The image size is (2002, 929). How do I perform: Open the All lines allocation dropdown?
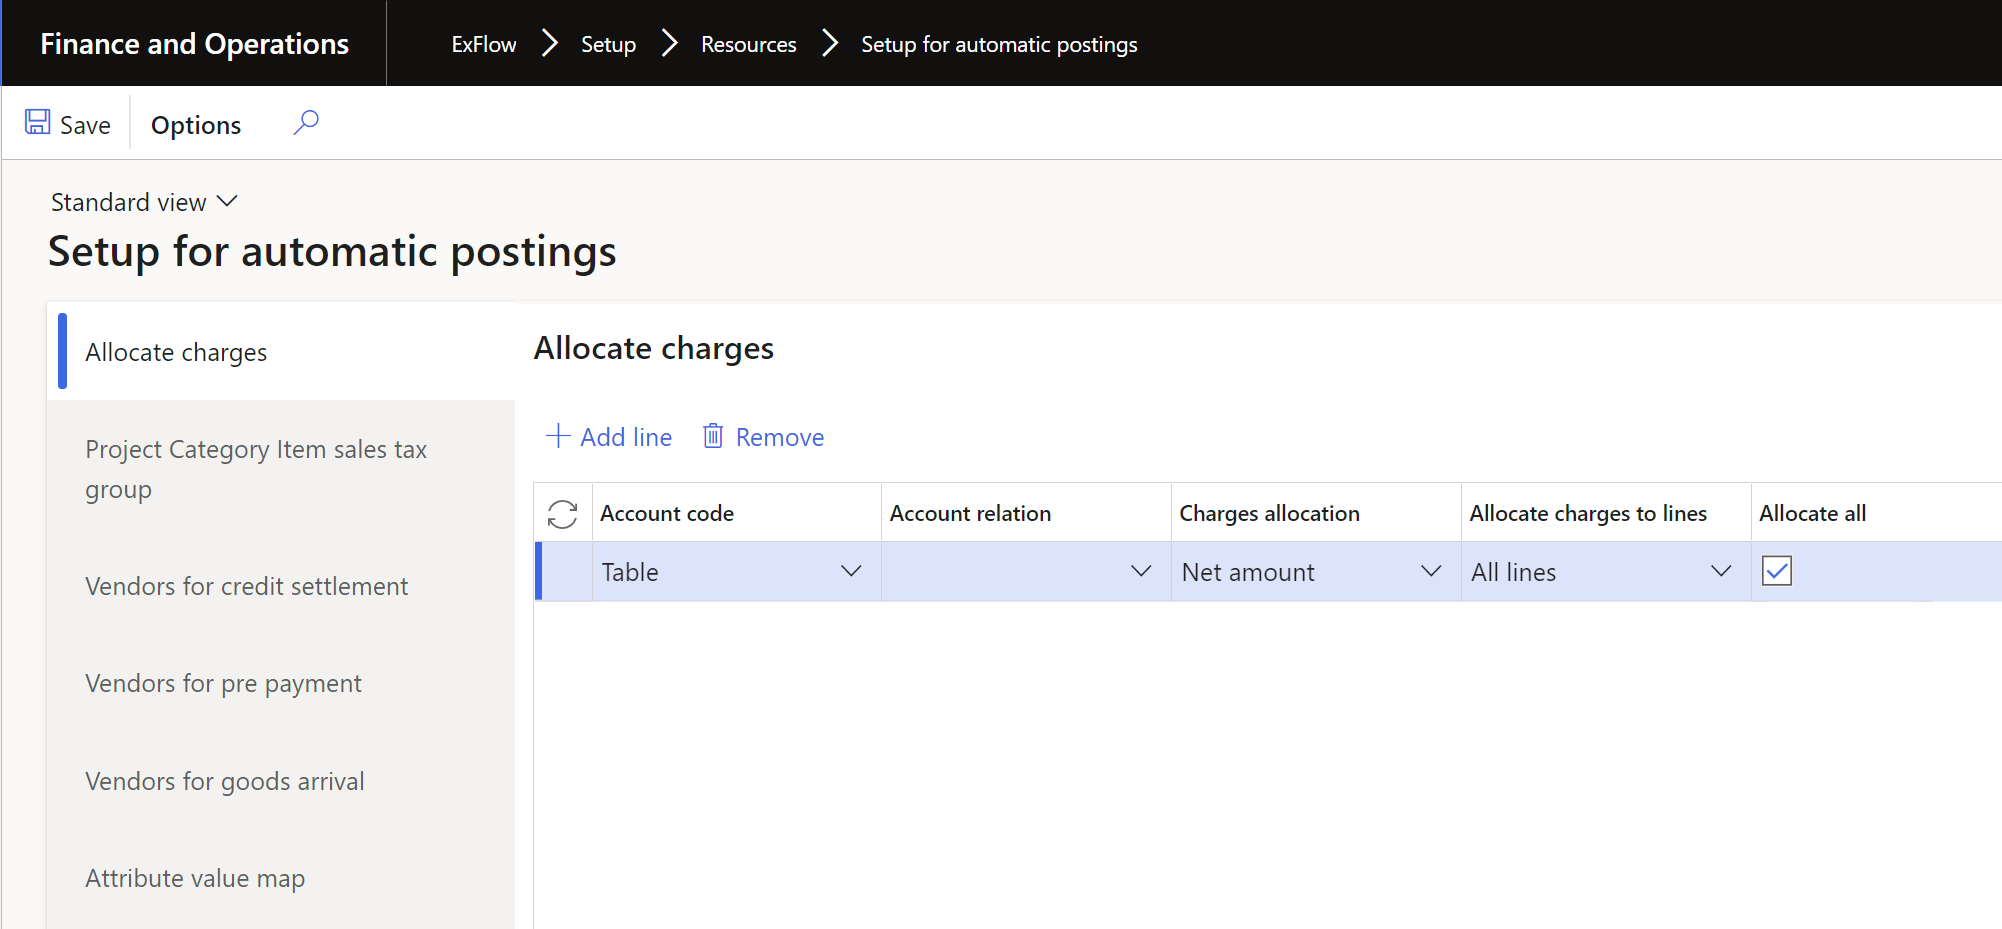(x=1721, y=571)
